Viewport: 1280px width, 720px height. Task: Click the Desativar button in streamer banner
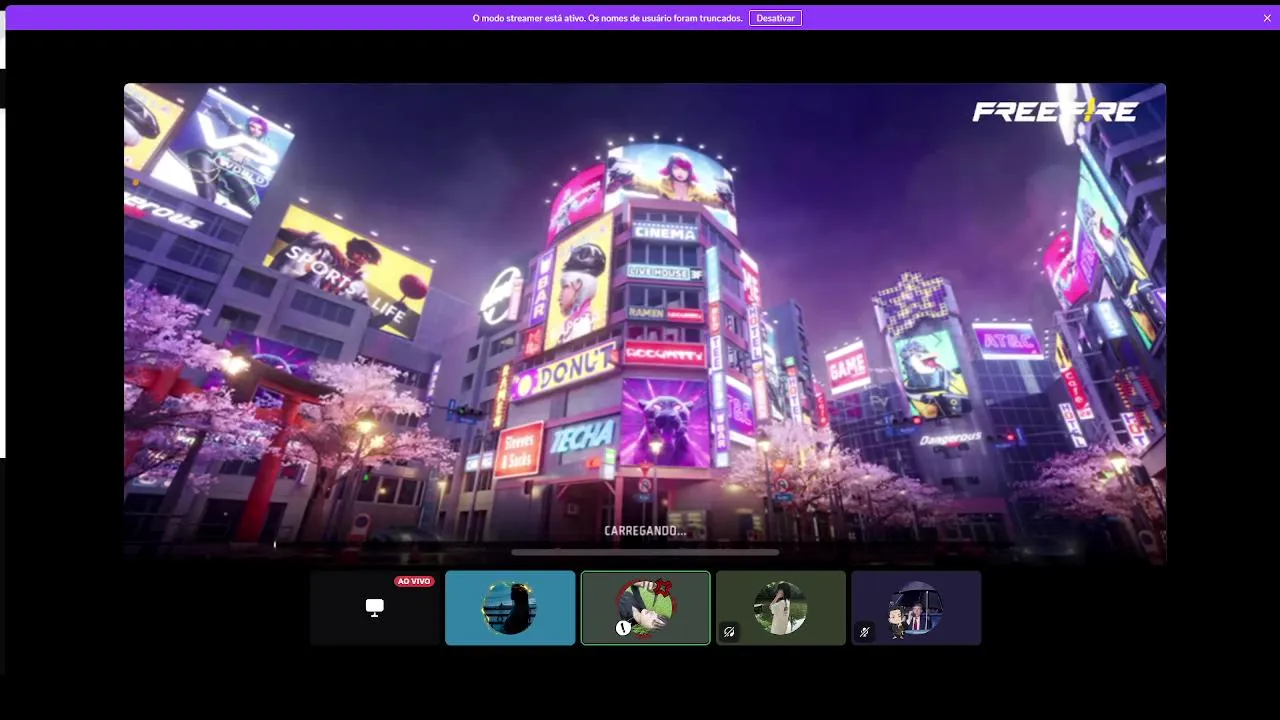point(775,18)
